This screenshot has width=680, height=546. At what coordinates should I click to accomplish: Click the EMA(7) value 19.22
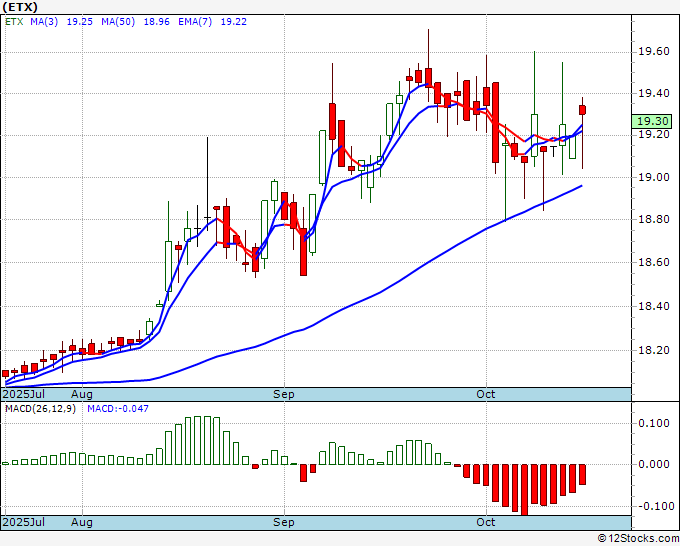[233, 22]
